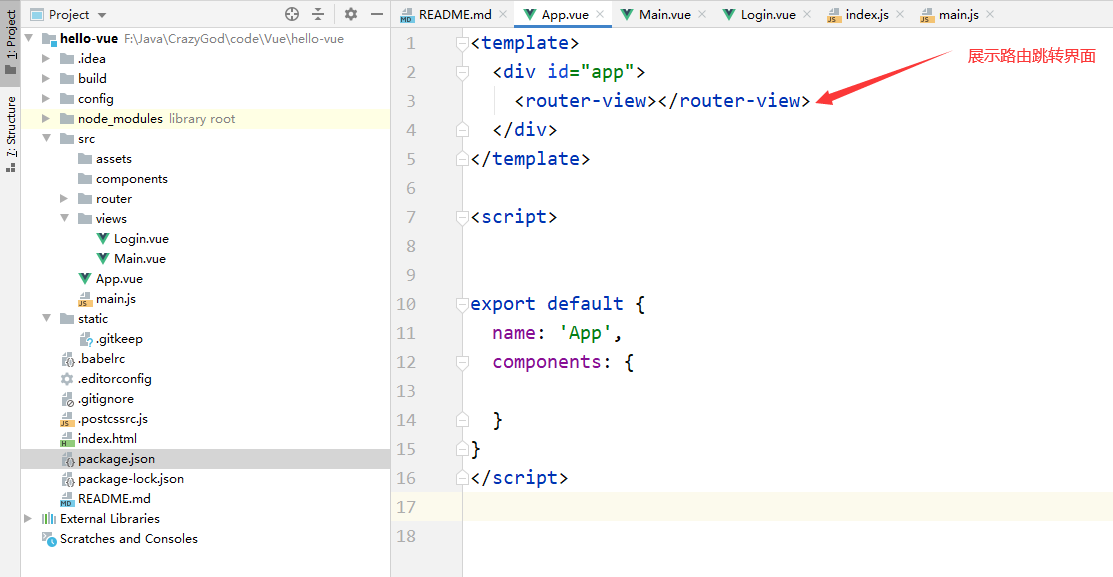
Task: Close the README.md tab
Action: coord(503,14)
